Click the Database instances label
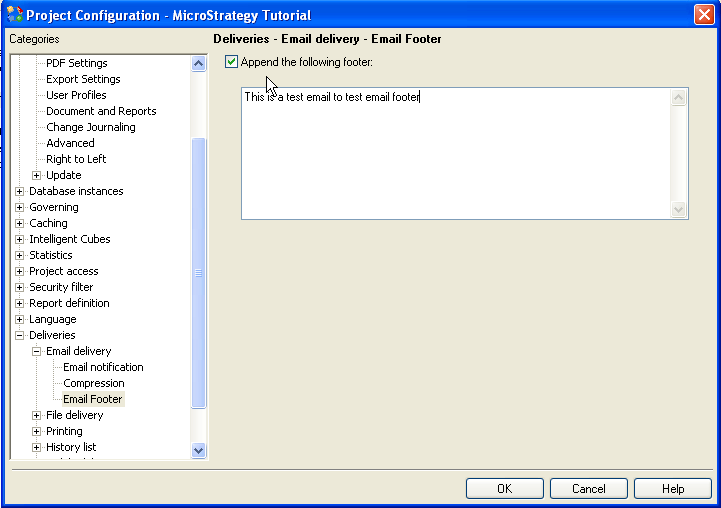This screenshot has width=721, height=508. [76, 191]
